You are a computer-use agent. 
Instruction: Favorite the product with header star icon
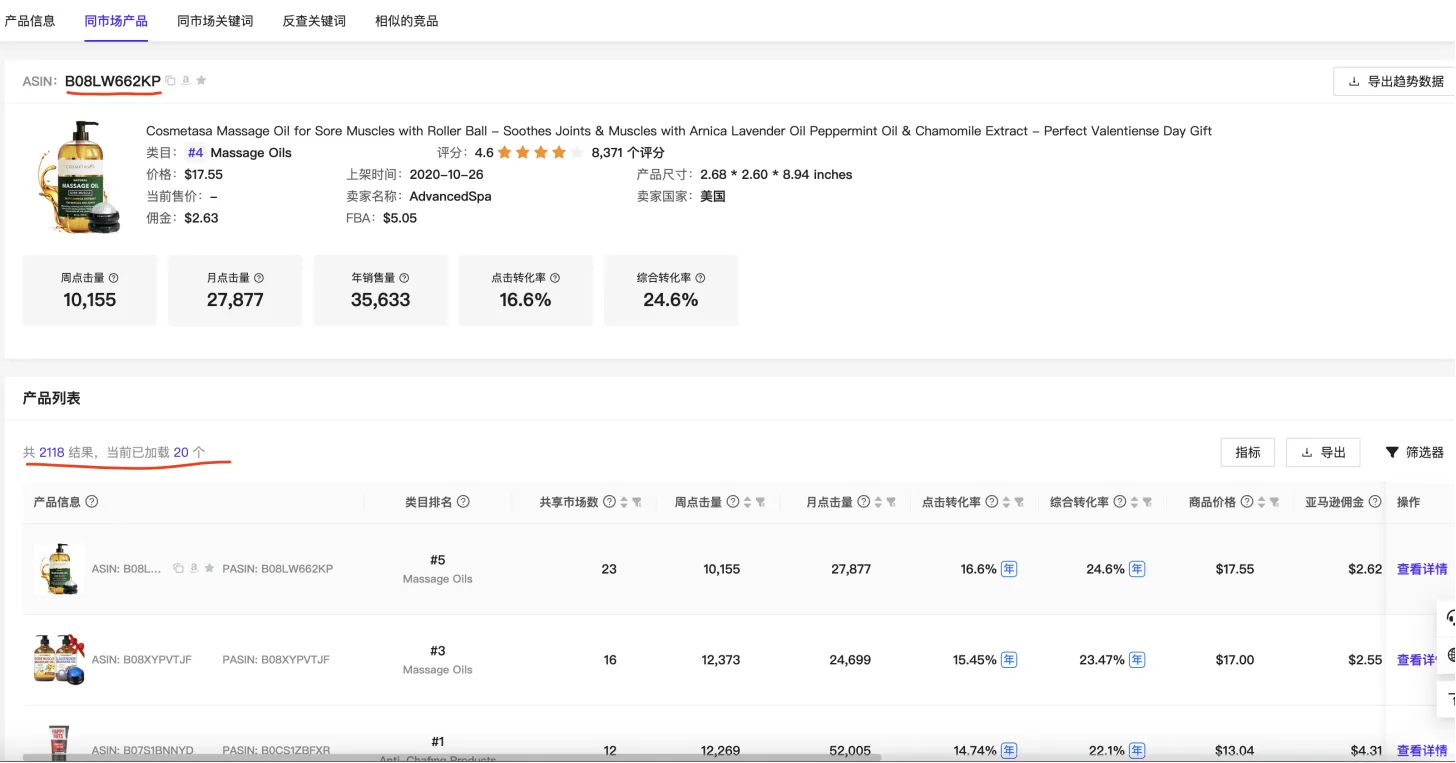pyautogui.click(x=201, y=81)
